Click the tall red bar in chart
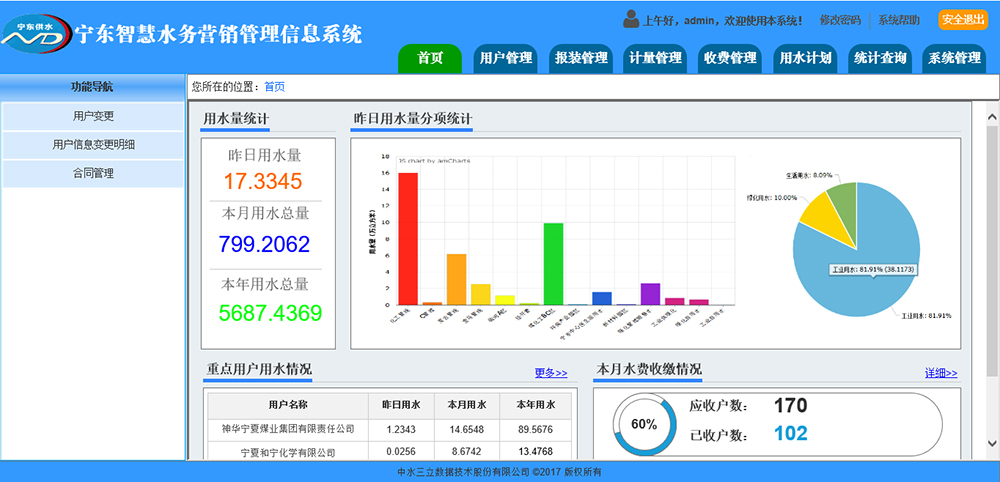This screenshot has width=1000, height=482. pos(407,238)
